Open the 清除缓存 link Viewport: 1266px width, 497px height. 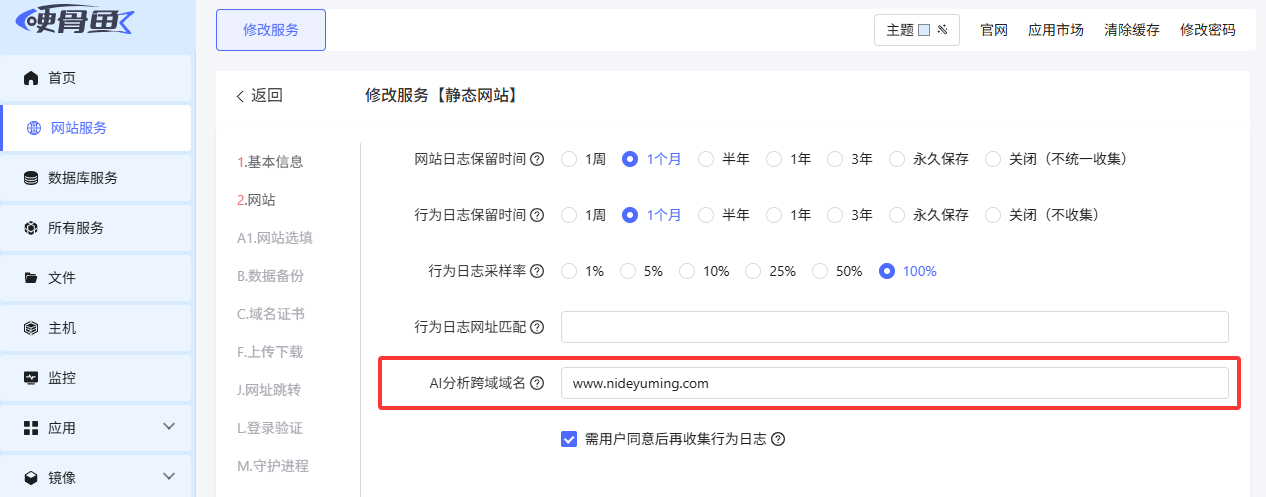tap(1131, 30)
